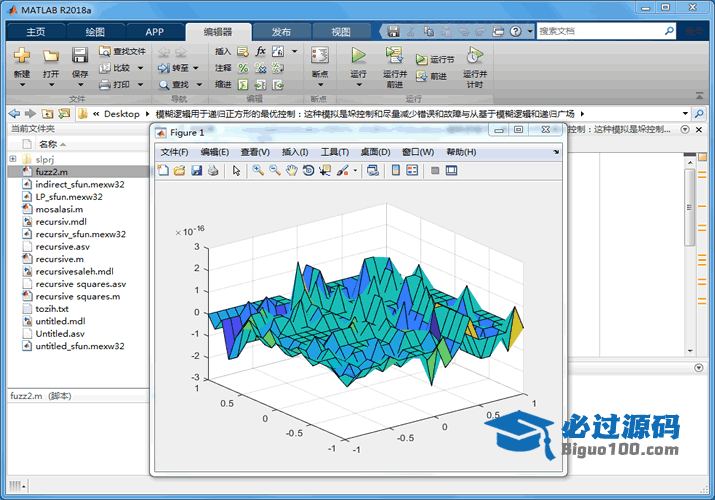Screen dimensions: 715x500
Task: Click the smart indent icon
Action: click(x=243, y=85)
